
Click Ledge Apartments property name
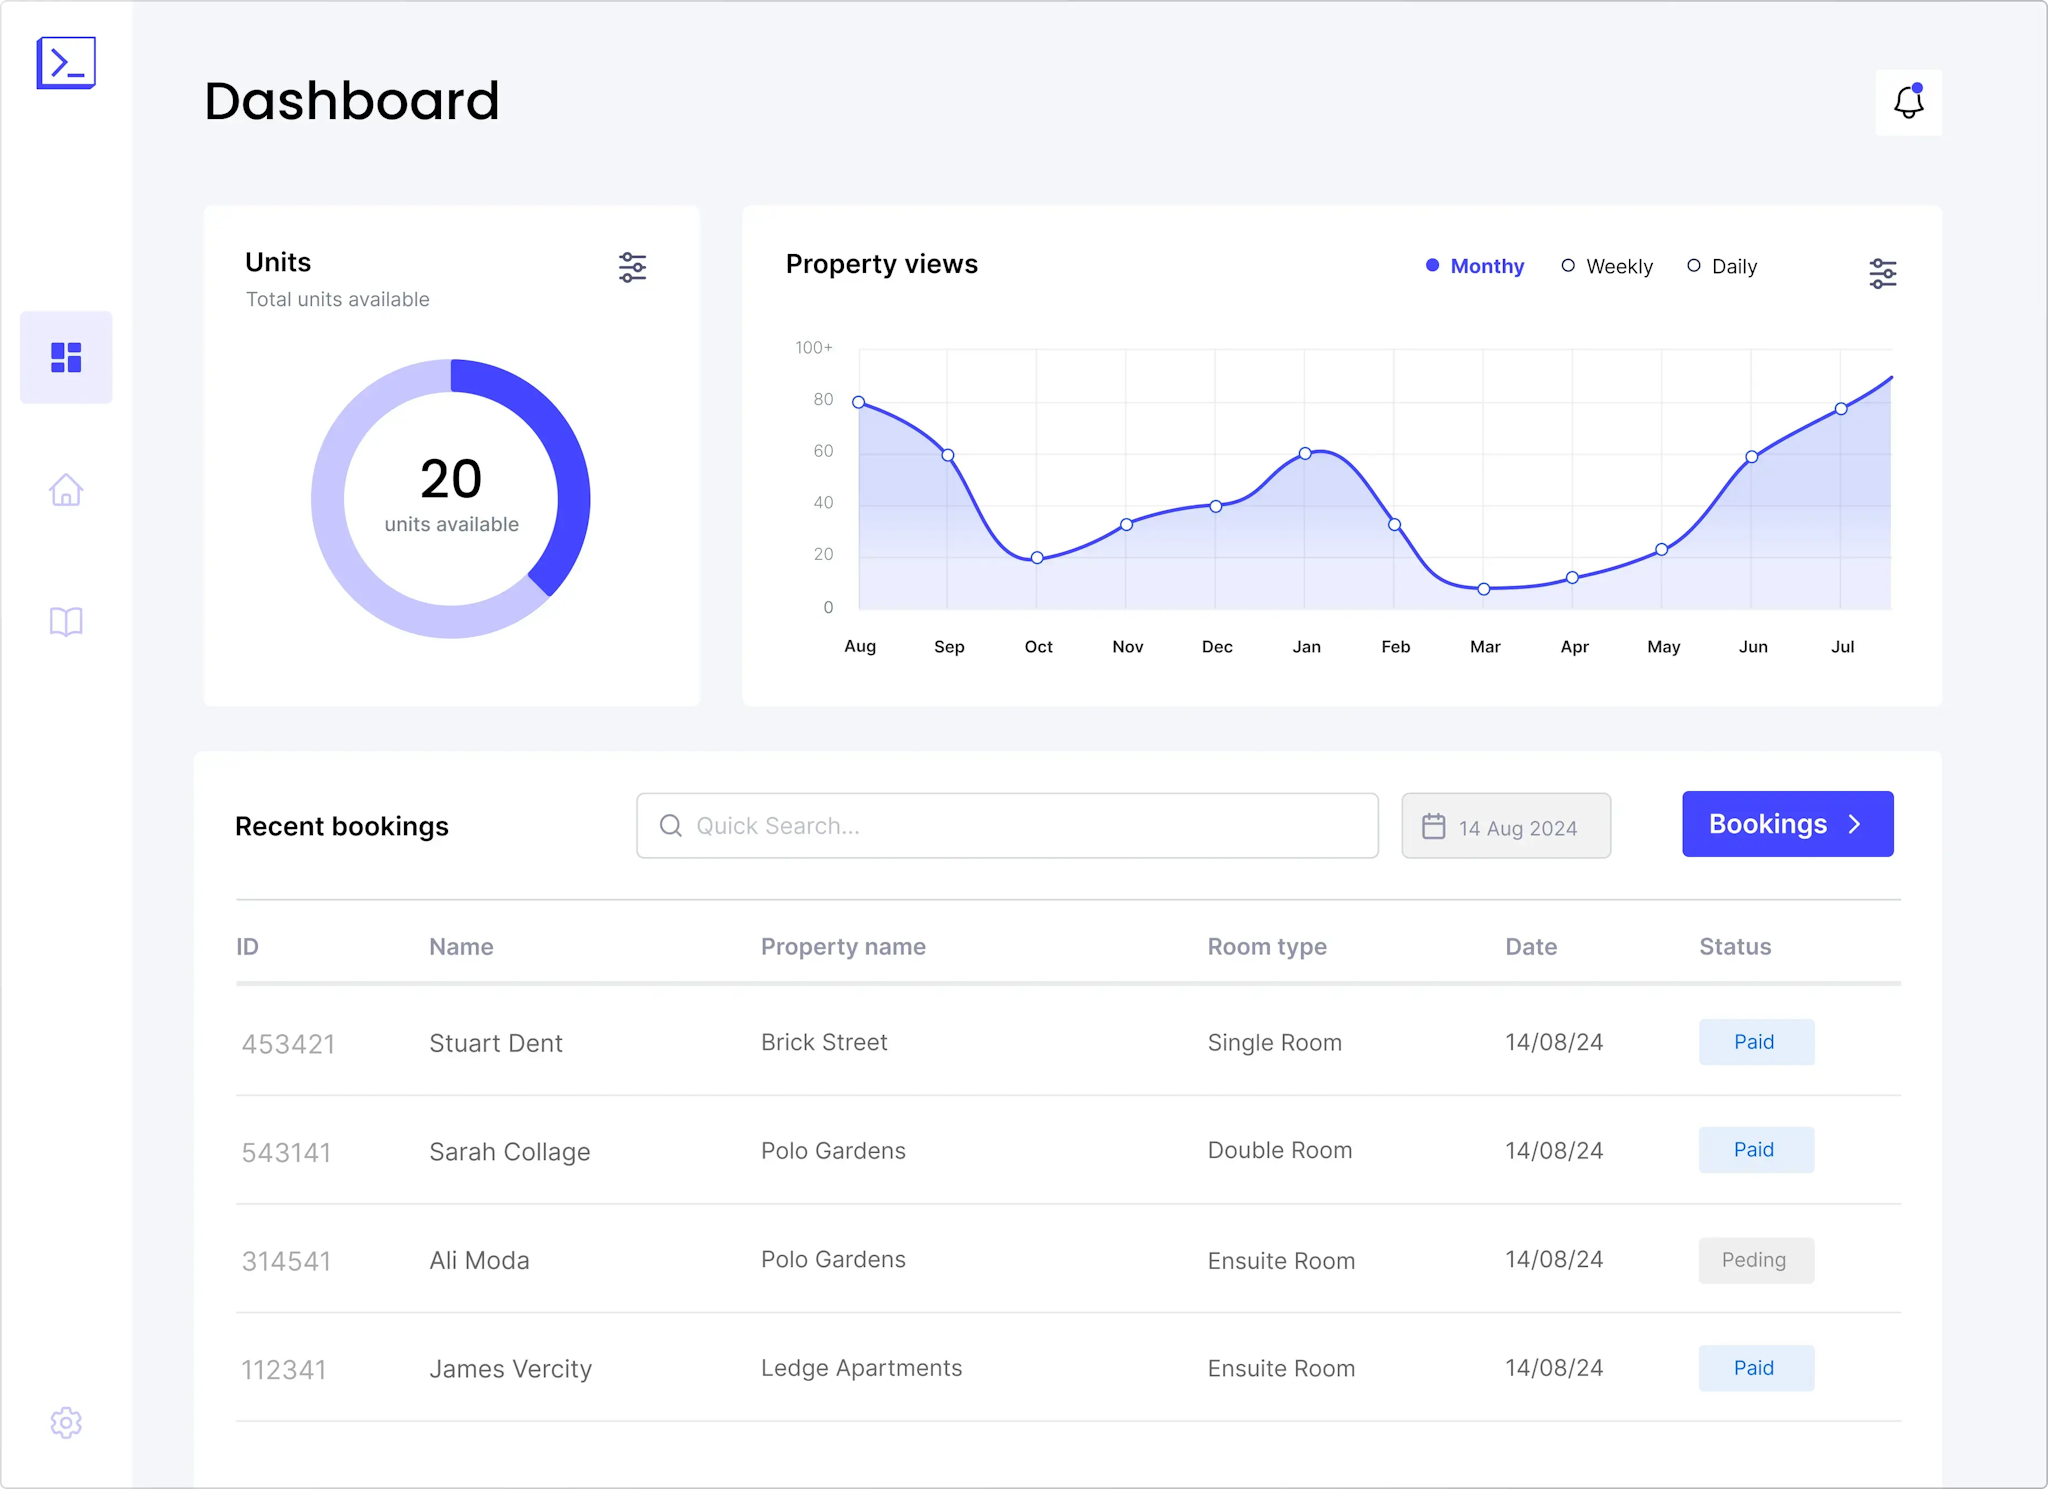click(x=862, y=1368)
